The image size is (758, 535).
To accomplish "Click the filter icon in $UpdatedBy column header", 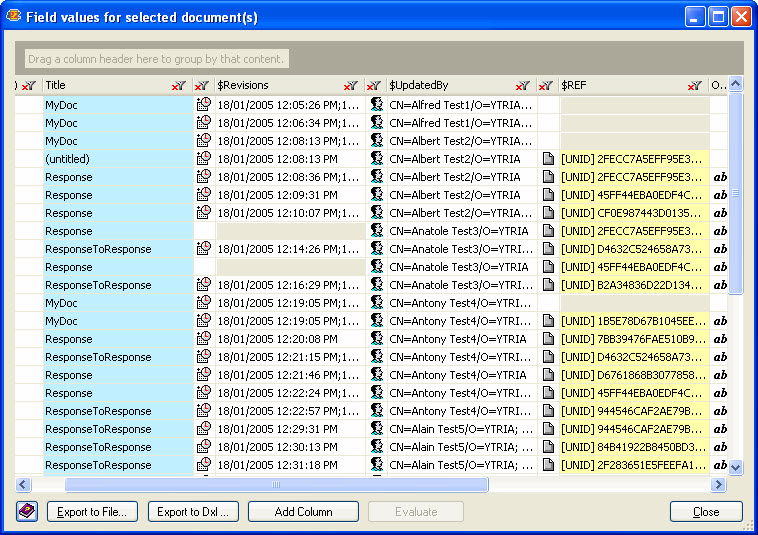I will click(523, 86).
